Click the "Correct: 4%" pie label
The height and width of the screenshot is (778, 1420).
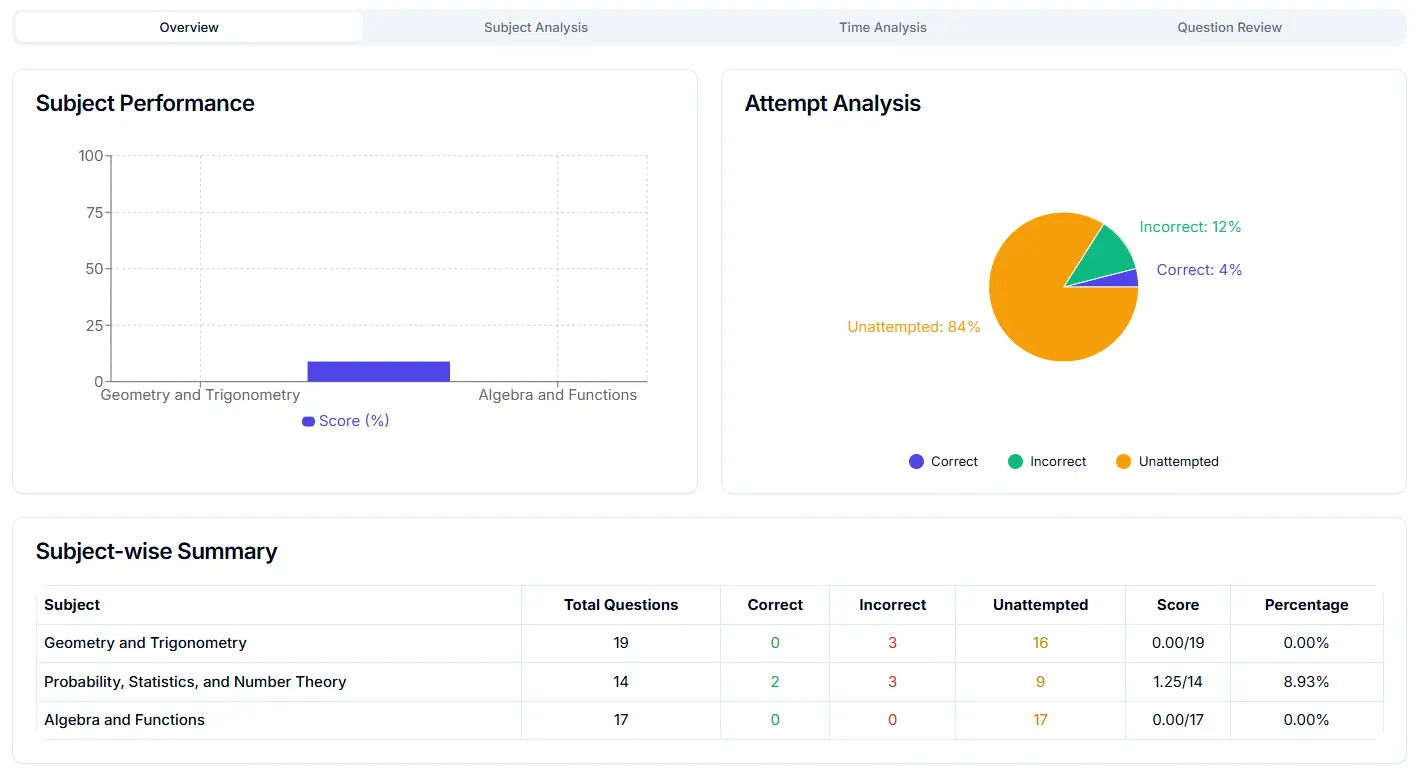(x=1199, y=269)
